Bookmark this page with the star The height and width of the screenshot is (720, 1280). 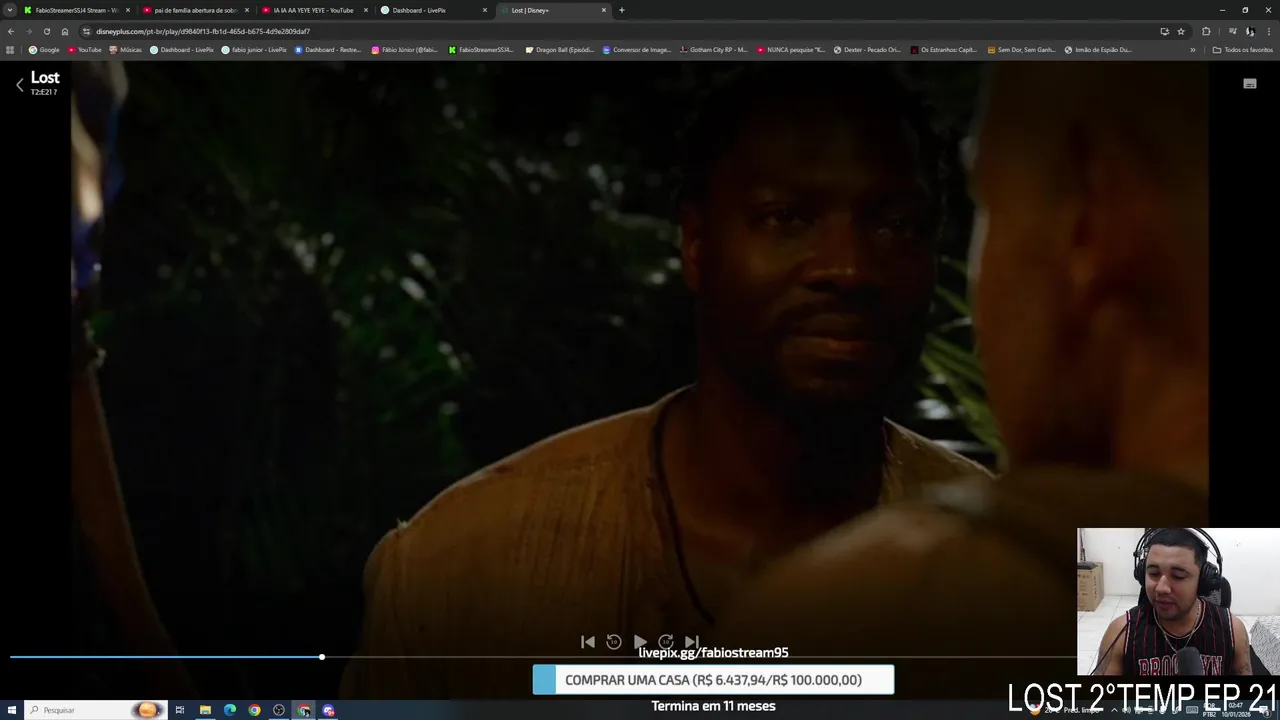[1181, 31]
